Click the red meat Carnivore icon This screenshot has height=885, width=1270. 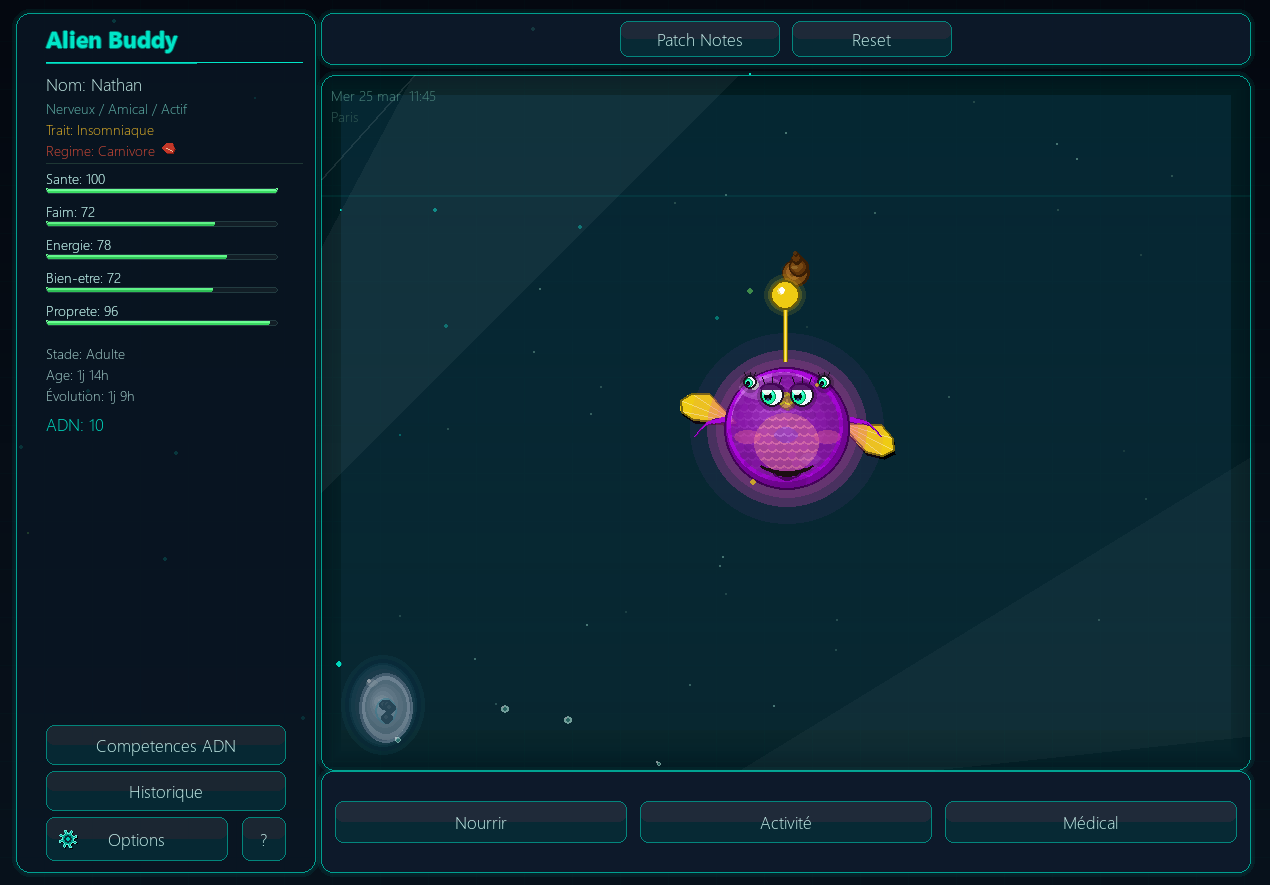click(169, 149)
